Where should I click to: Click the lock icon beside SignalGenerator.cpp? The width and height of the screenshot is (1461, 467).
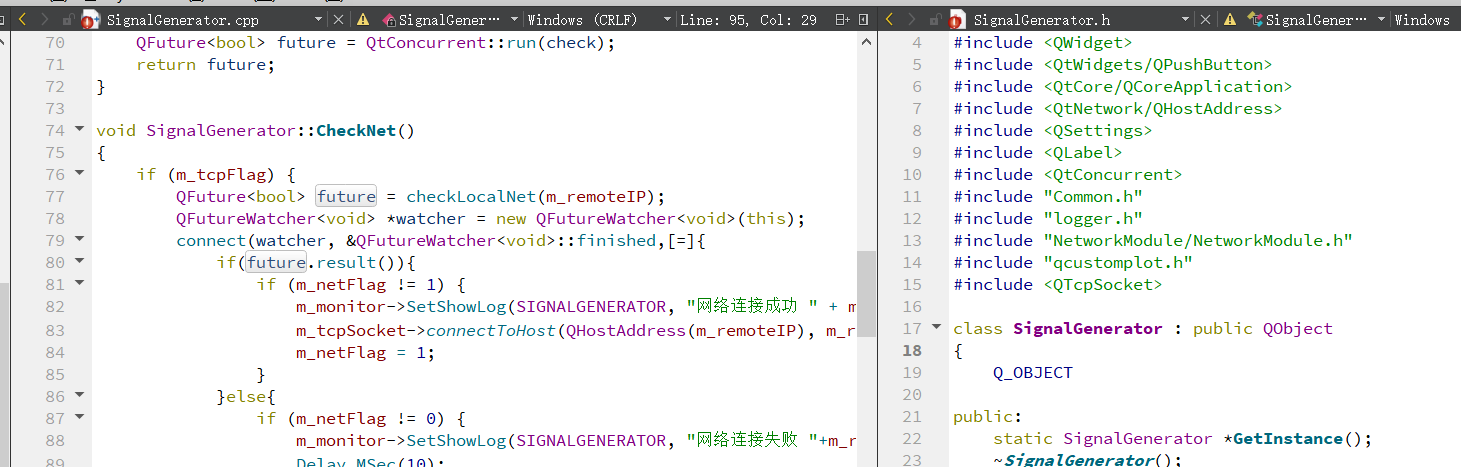(67, 19)
